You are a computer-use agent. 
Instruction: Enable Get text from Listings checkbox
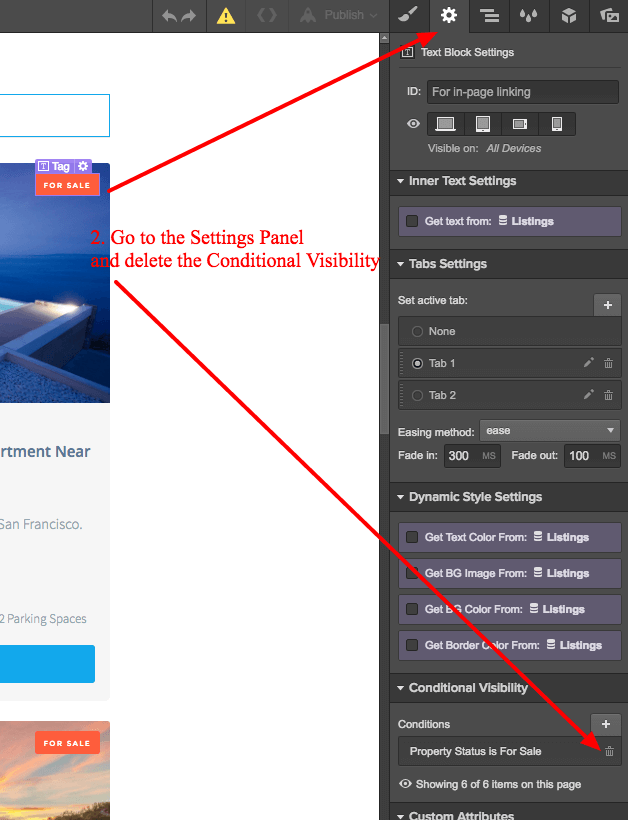pyautogui.click(x=412, y=221)
